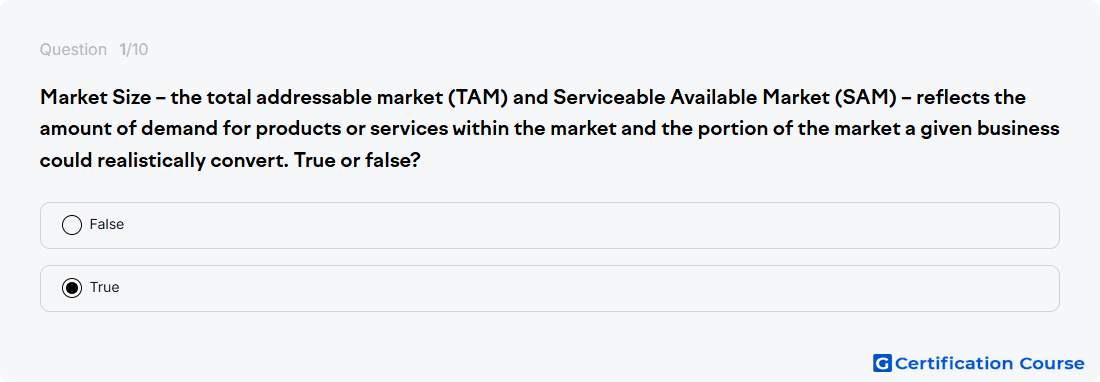Screen dimensions: 1100x382
Task: Select the True radio button
Action: pyautogui.click(x=72, y=288)
